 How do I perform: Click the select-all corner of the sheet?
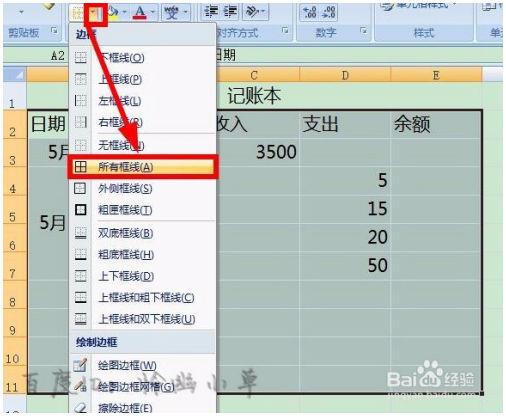coord(15,74)
